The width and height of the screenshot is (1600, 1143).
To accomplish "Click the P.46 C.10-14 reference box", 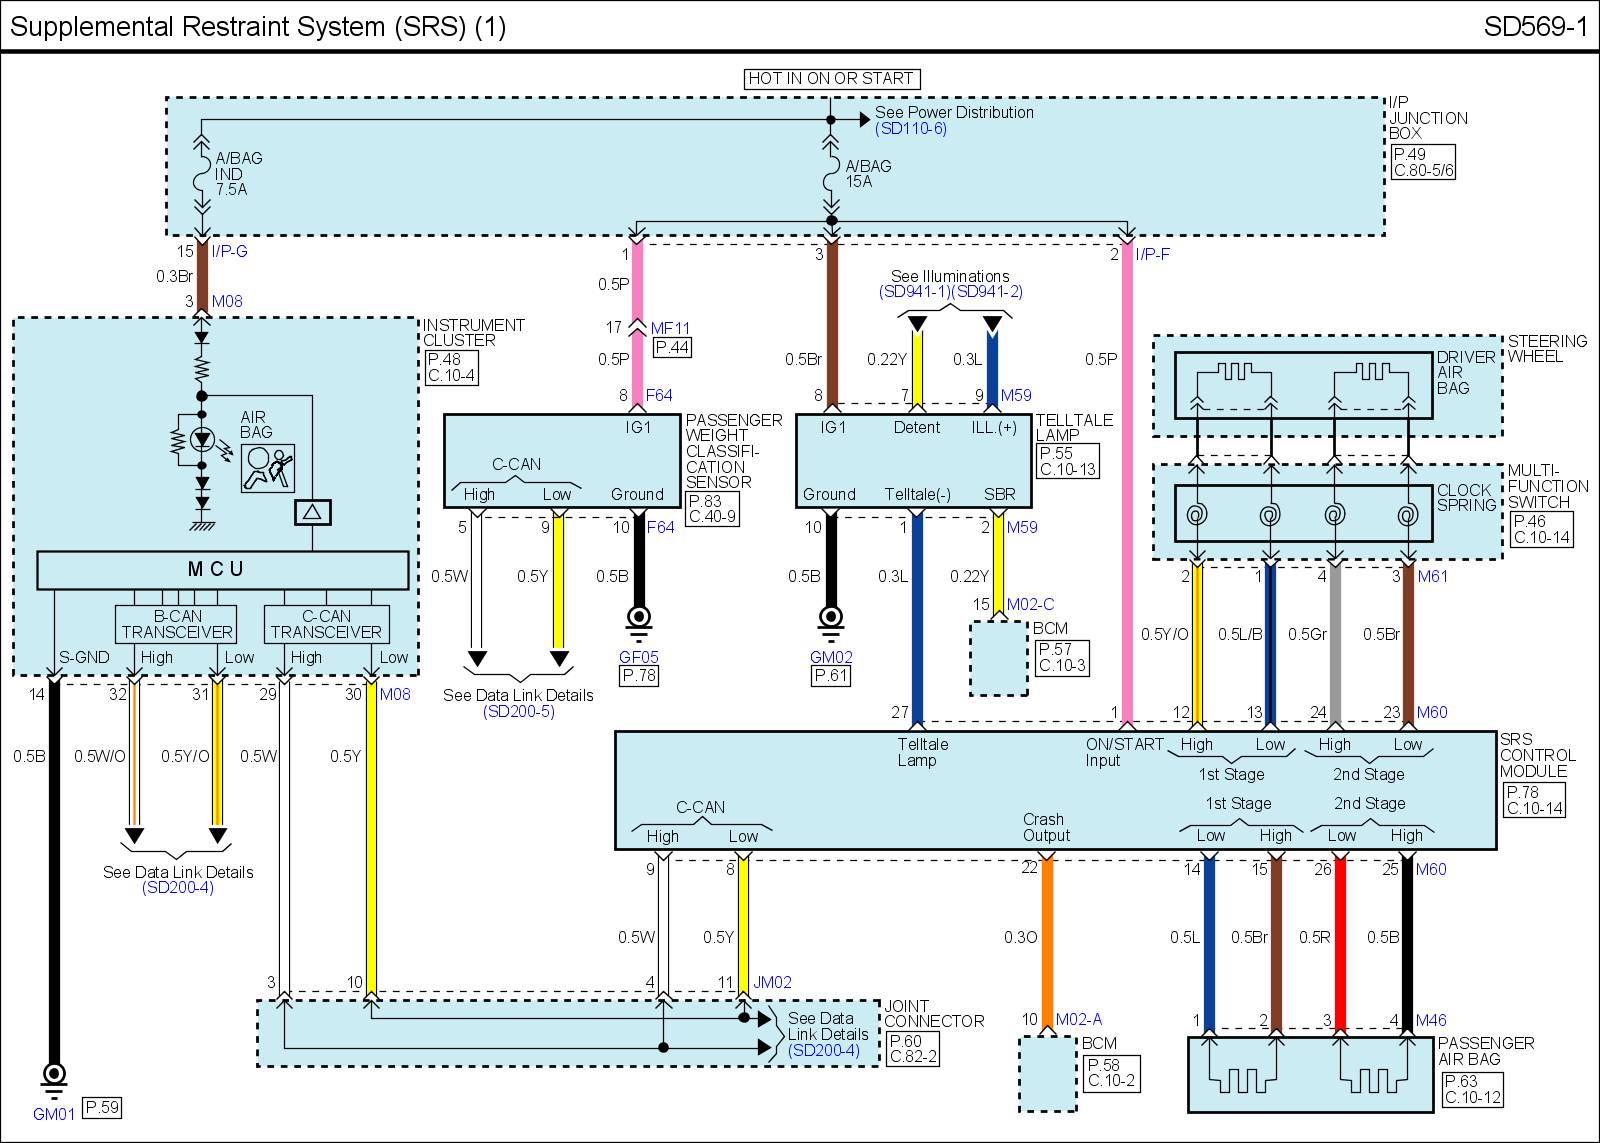I will pos(1541,529).
